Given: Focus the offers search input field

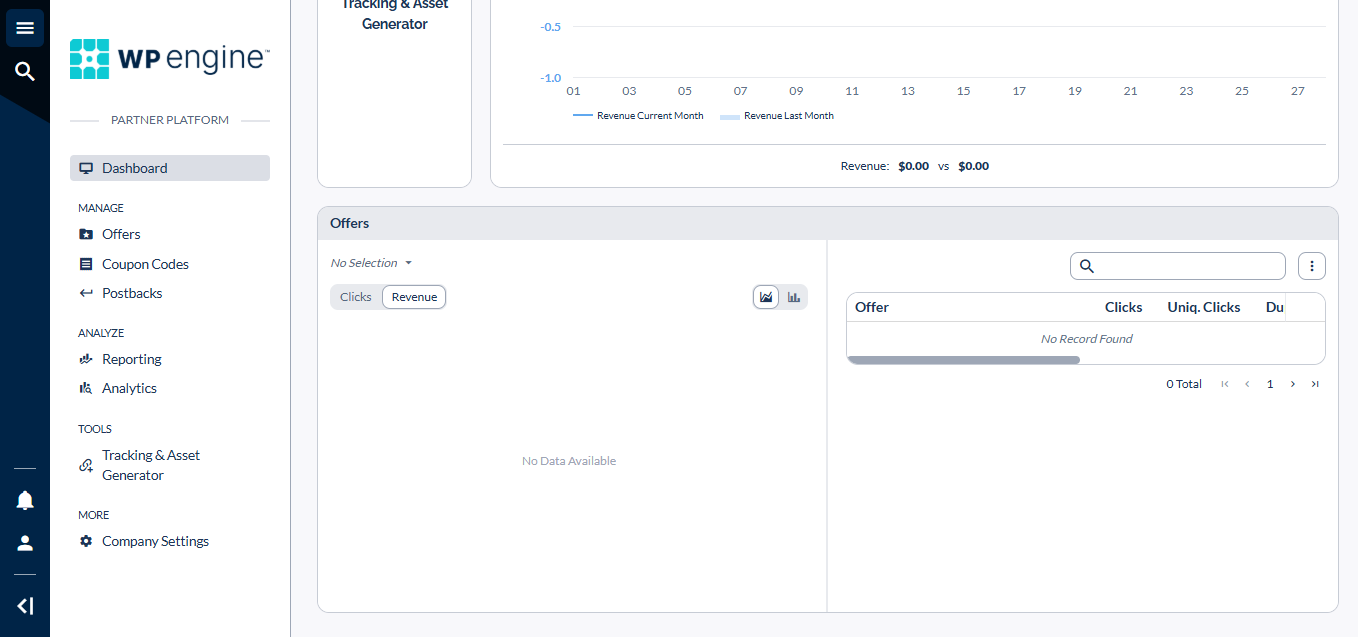Looking at the screenshot, I should [x=1178, y=266].
